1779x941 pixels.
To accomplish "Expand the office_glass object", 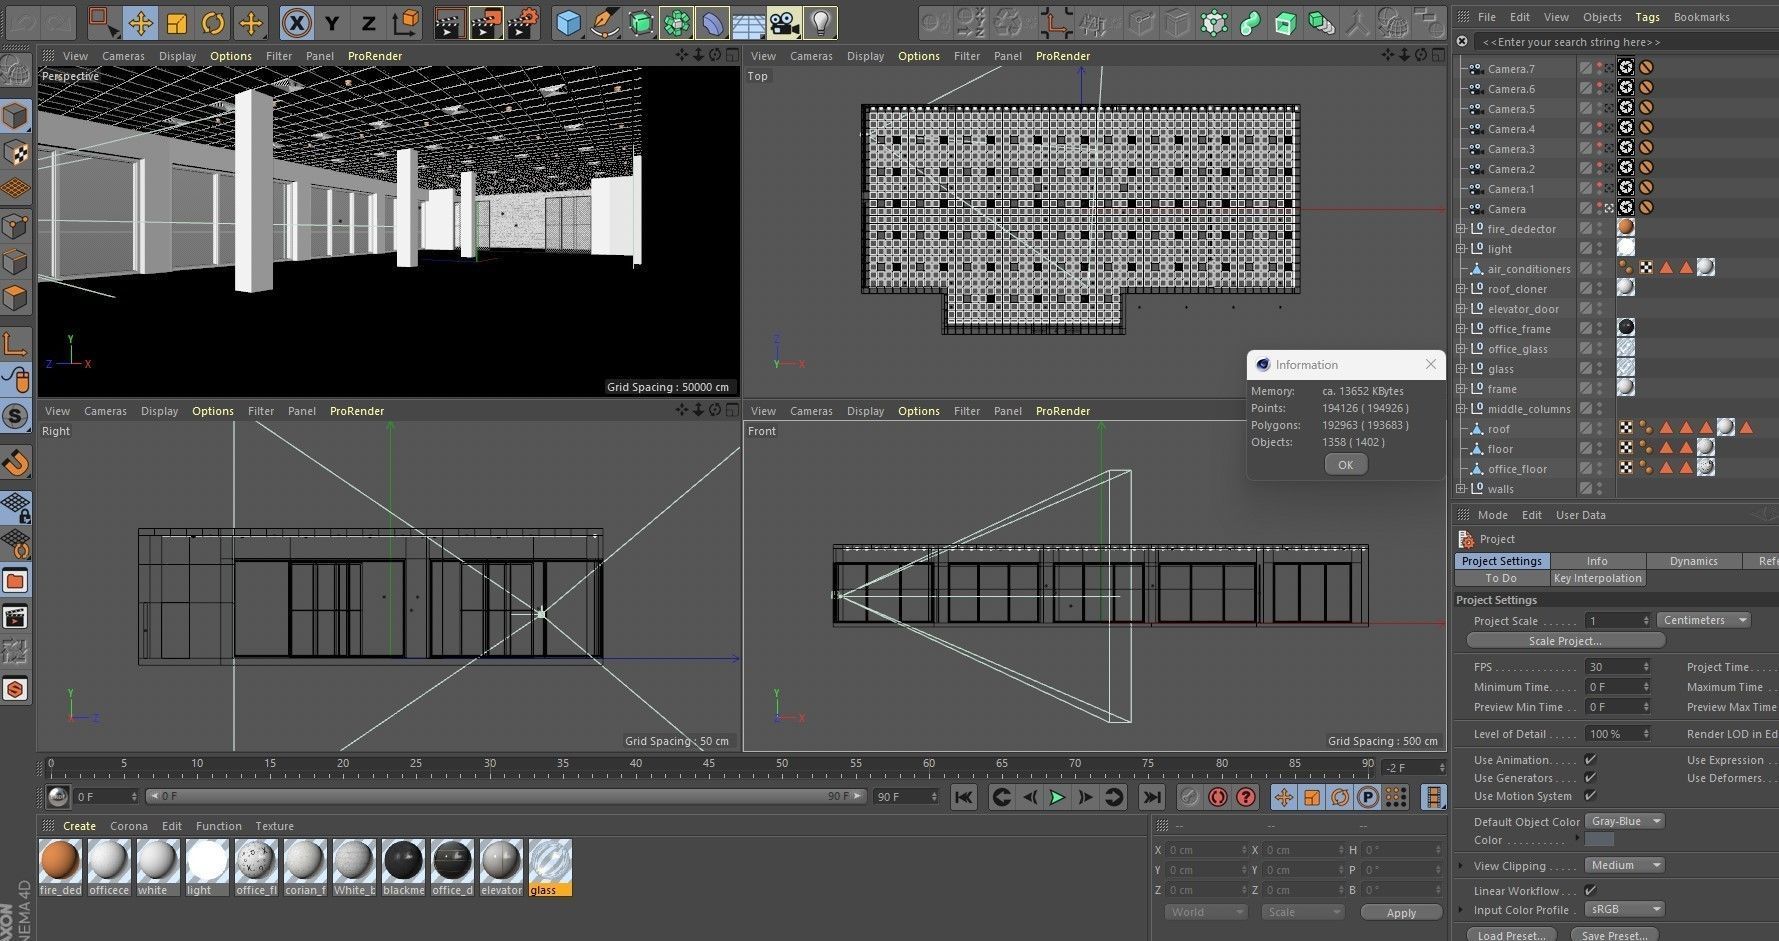I will (1461, 349).
